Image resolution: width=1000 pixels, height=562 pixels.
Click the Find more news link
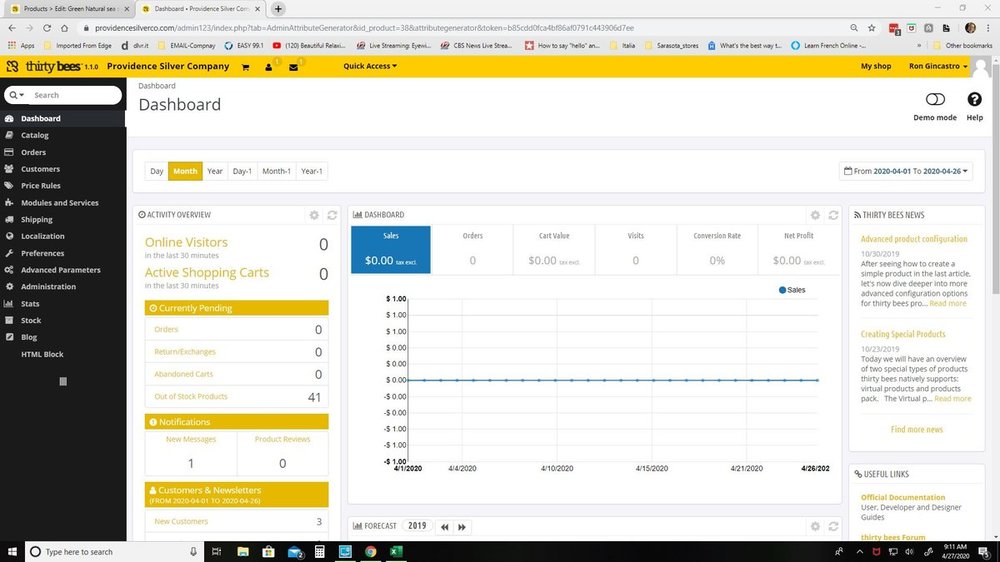coord(916,429)
